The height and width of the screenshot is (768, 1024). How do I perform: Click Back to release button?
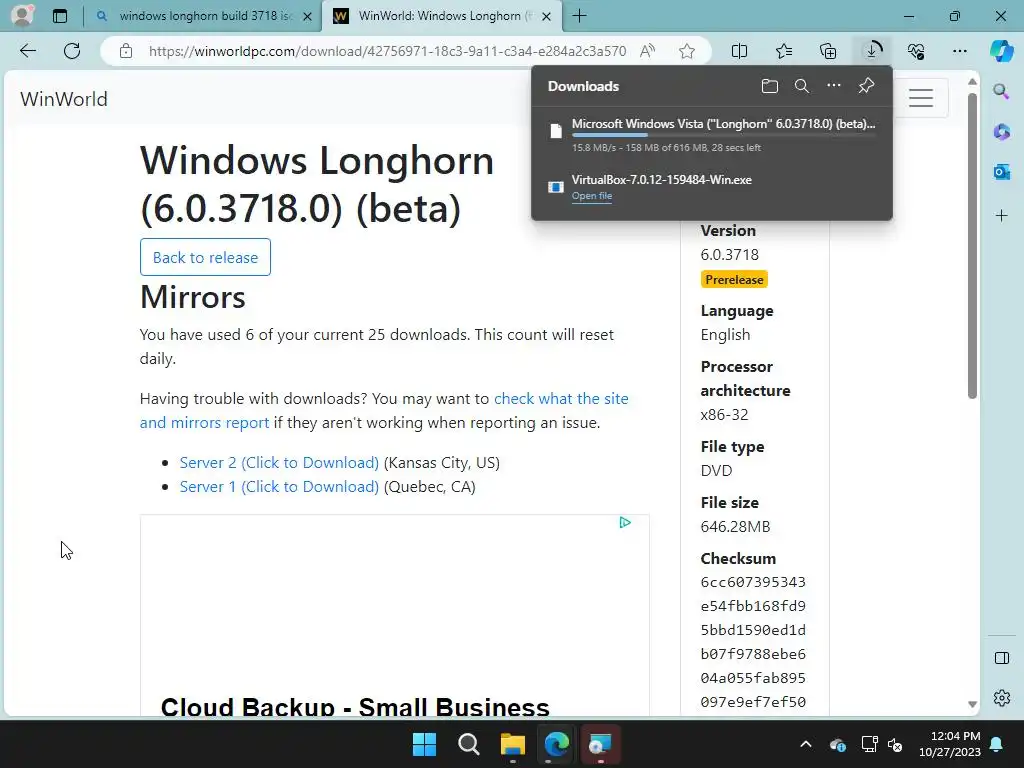coord(205,257)
